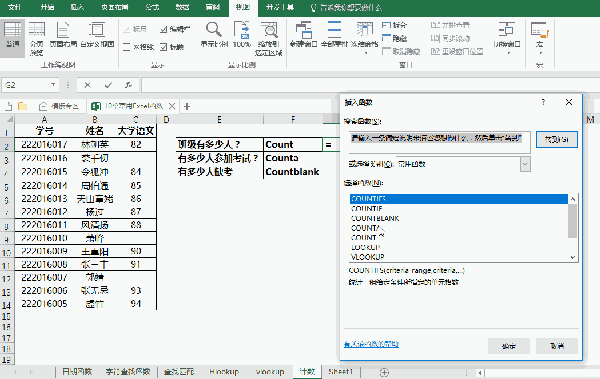Click Cancel in the Insert Function dialog
The image size is (600, 379).
557,346
